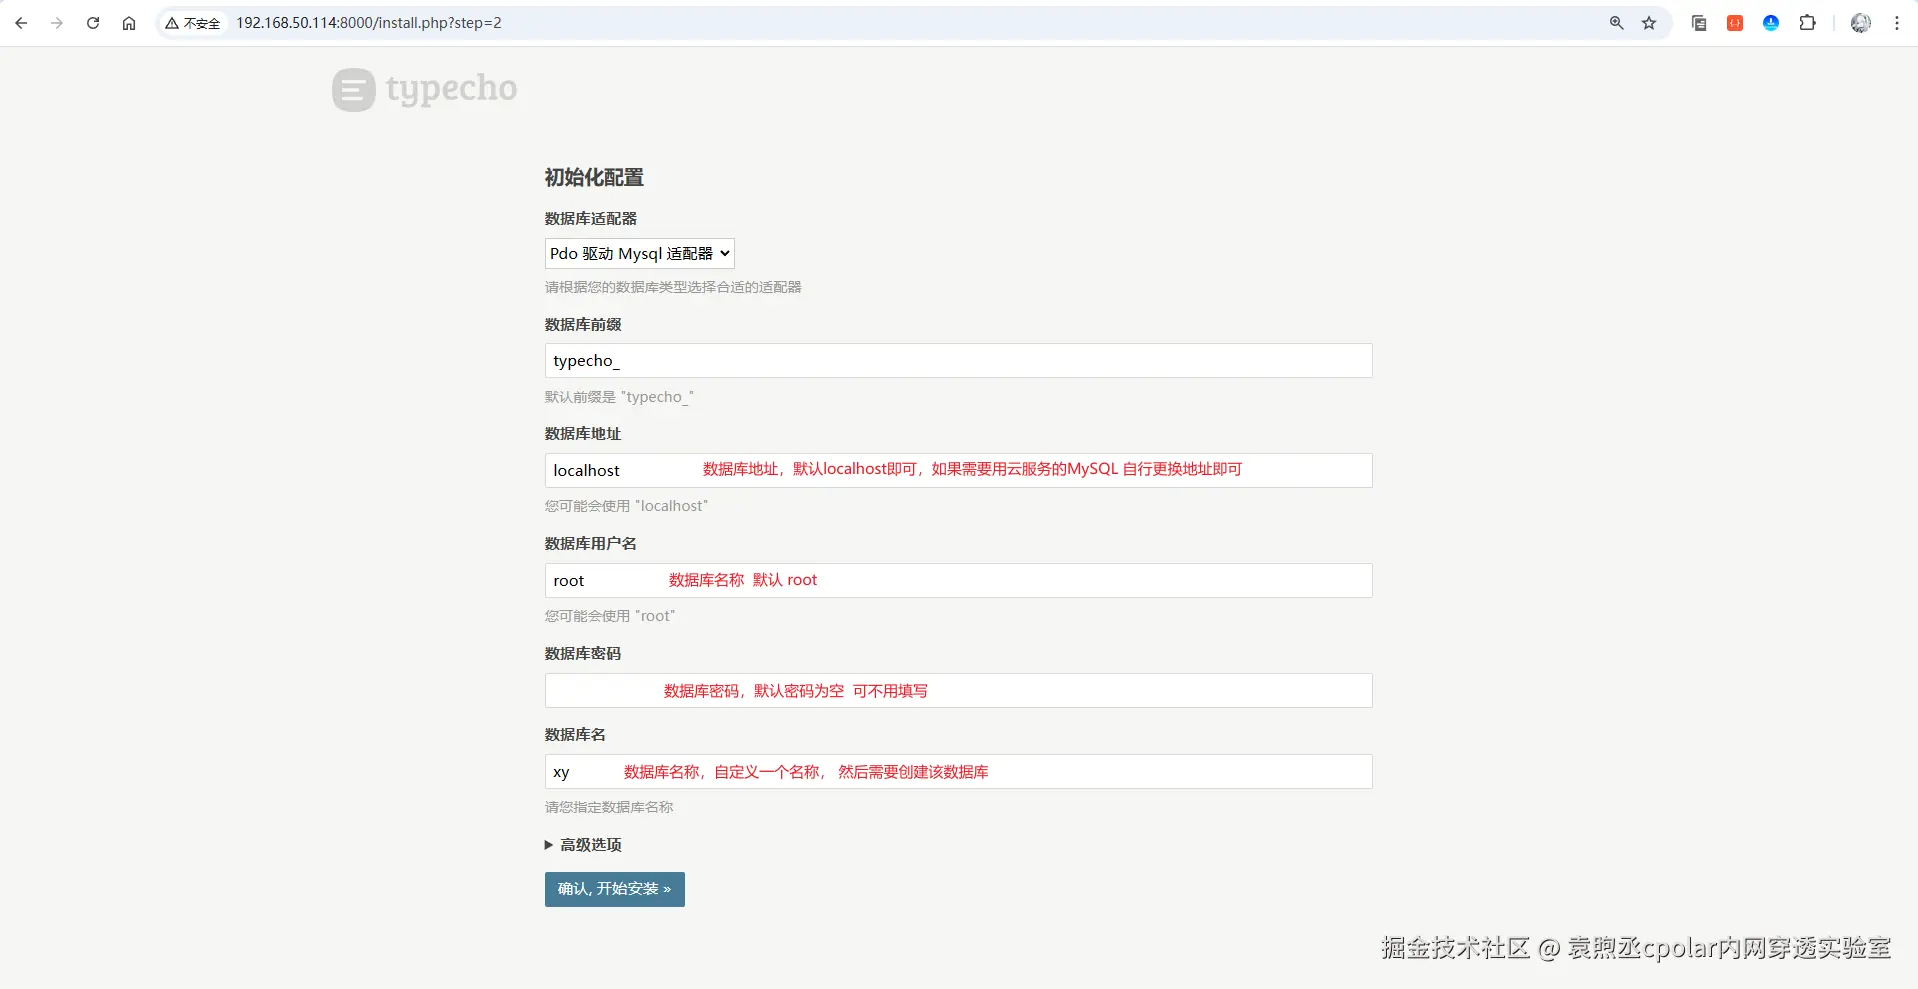
Task: Open the profile avatar menu
Action: (1861, 23)
